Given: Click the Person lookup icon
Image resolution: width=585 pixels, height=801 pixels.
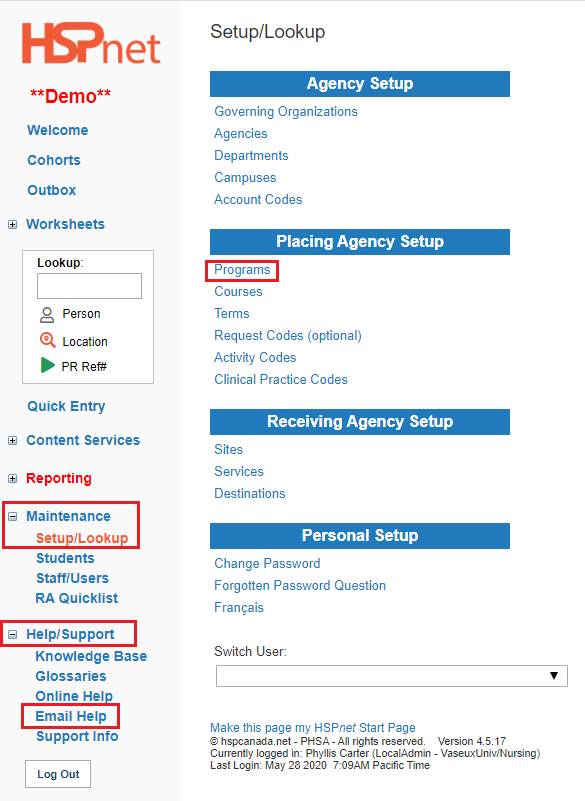Looking at the screenshot, I should pos(47,315).
